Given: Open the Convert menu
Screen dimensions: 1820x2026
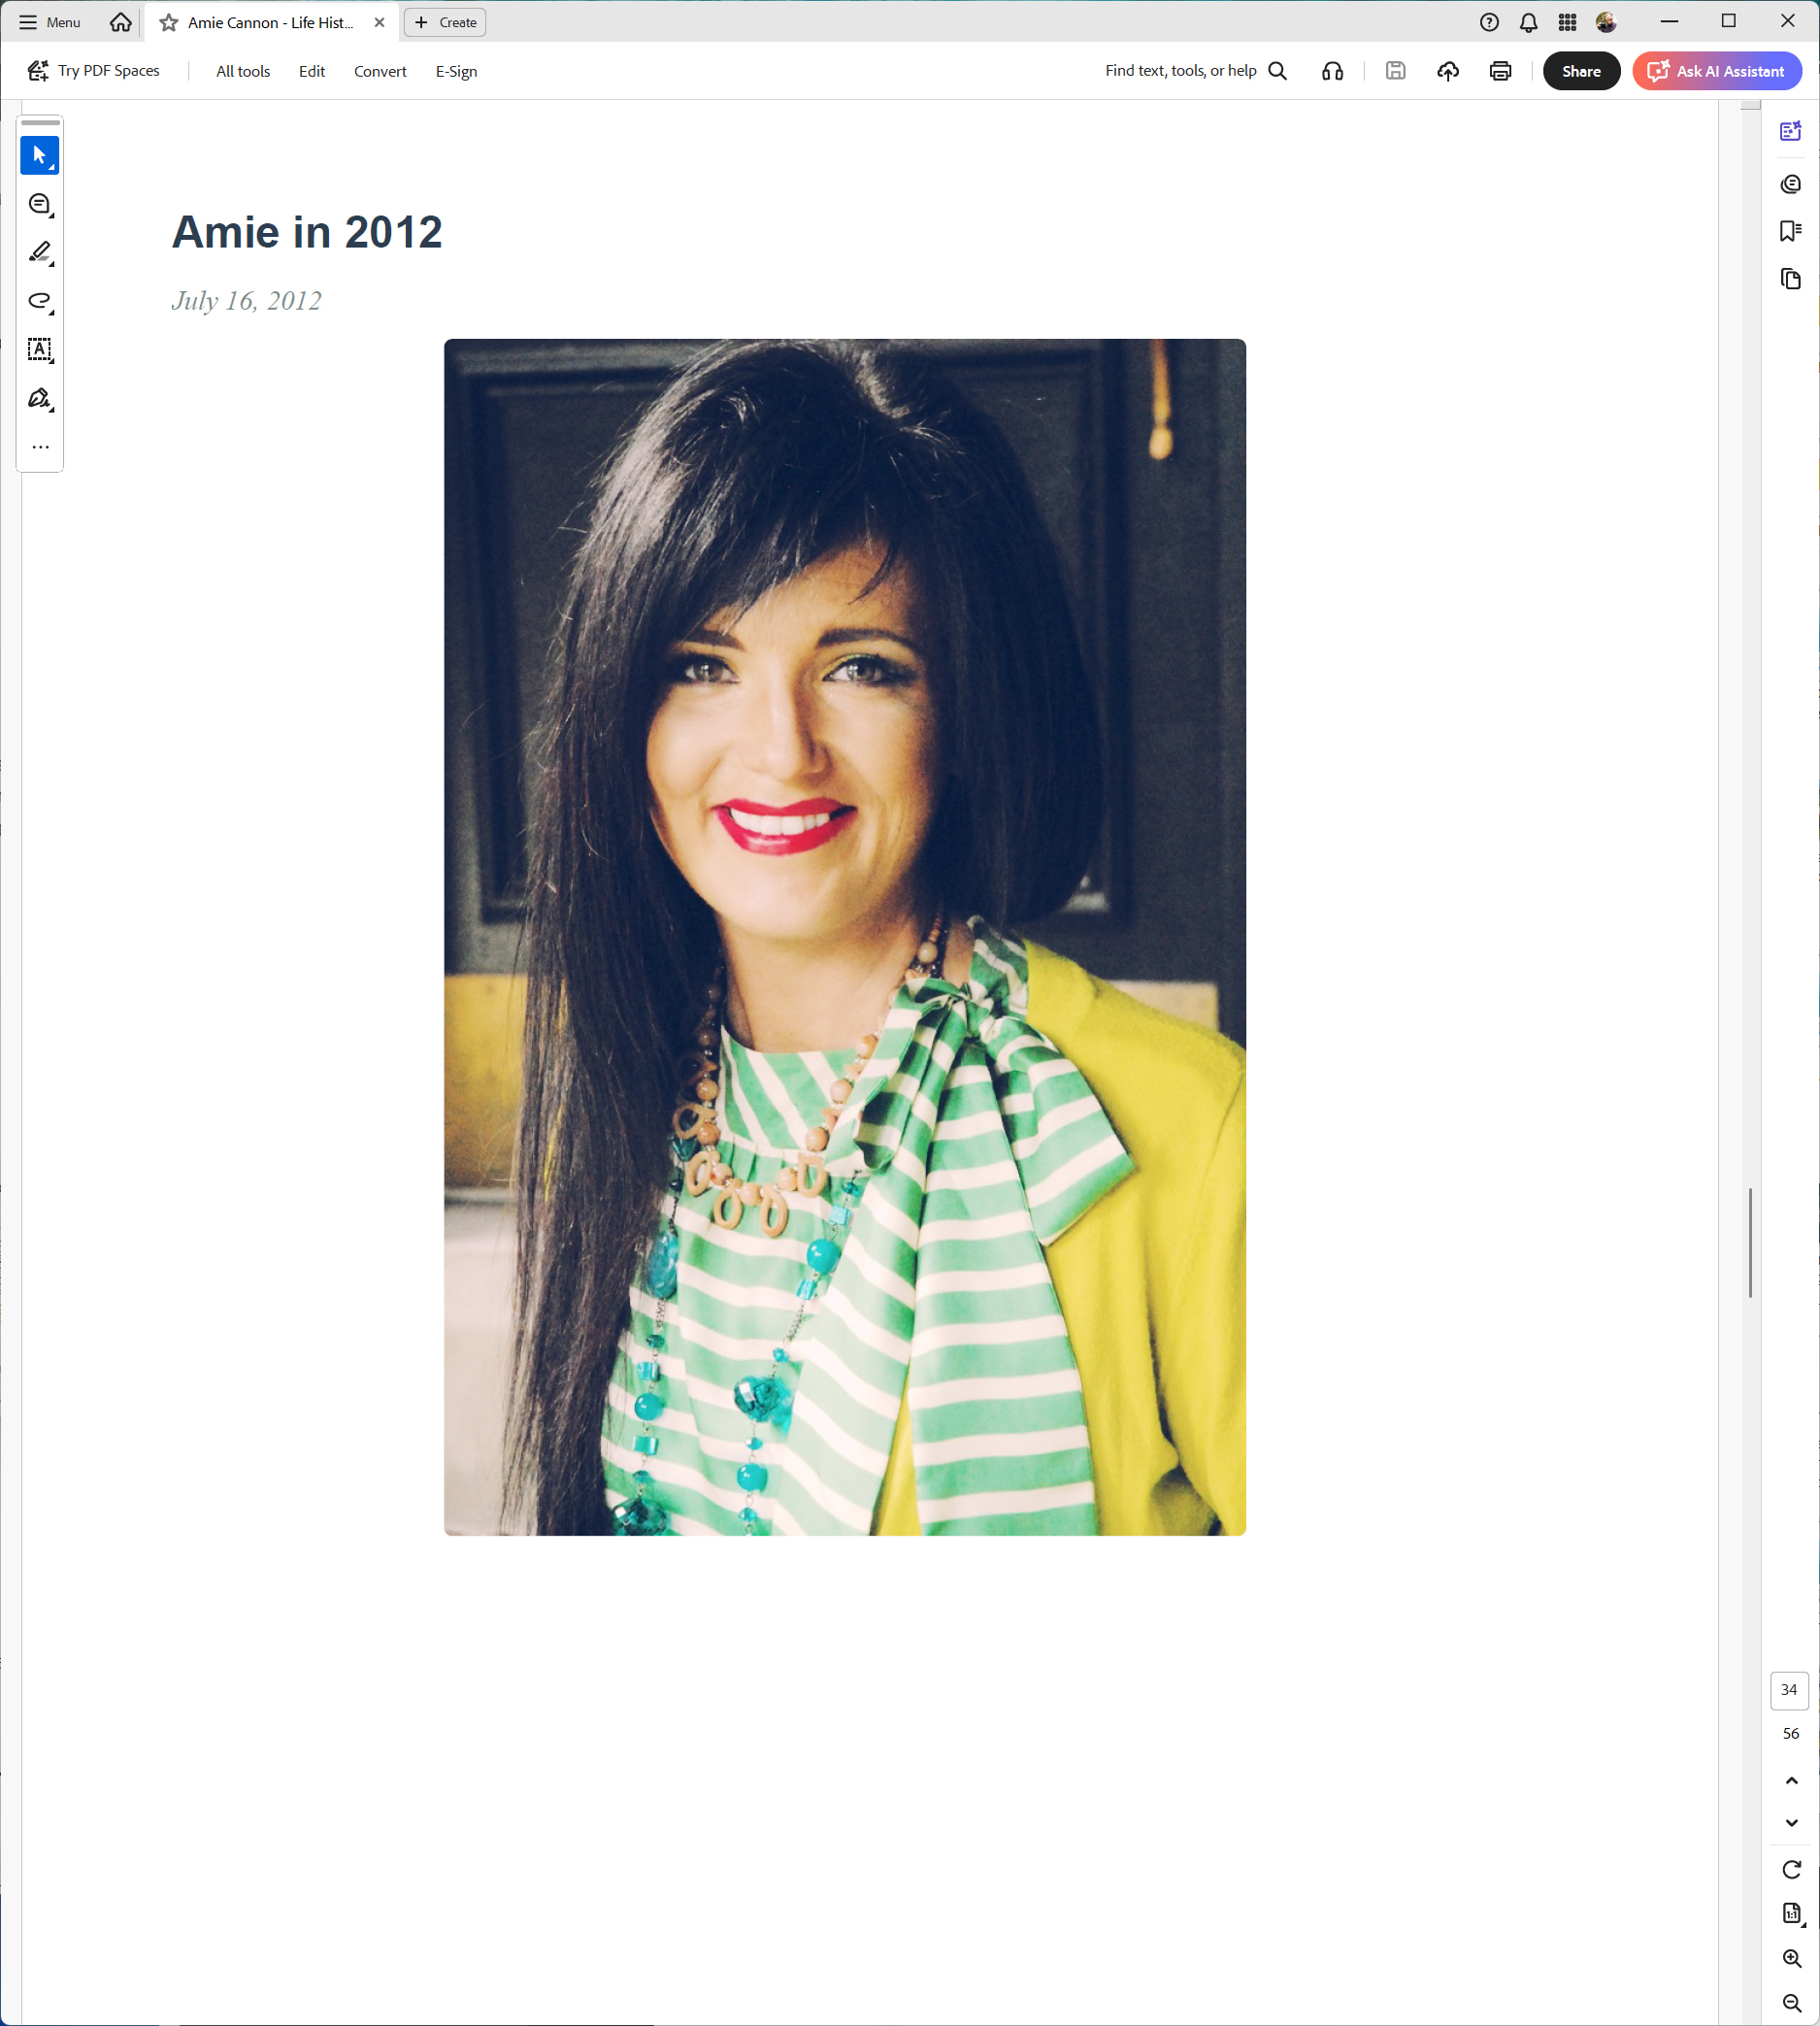Looking at the screenshot, I should [379, 70].
